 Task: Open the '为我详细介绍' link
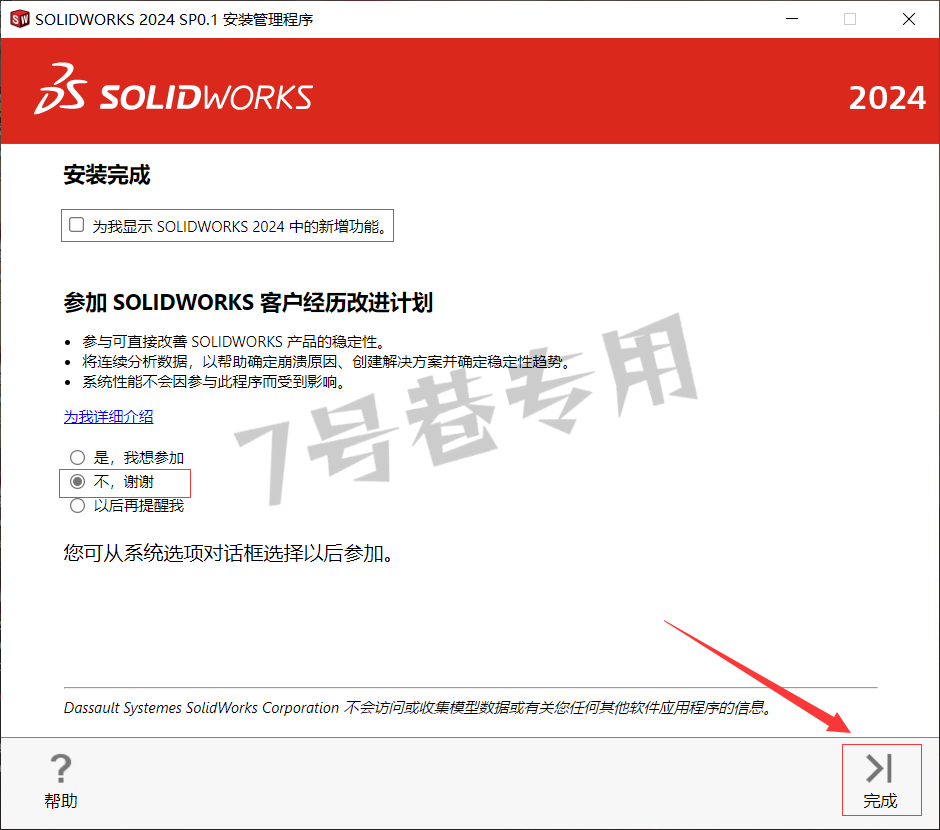[x=109, y=416]
